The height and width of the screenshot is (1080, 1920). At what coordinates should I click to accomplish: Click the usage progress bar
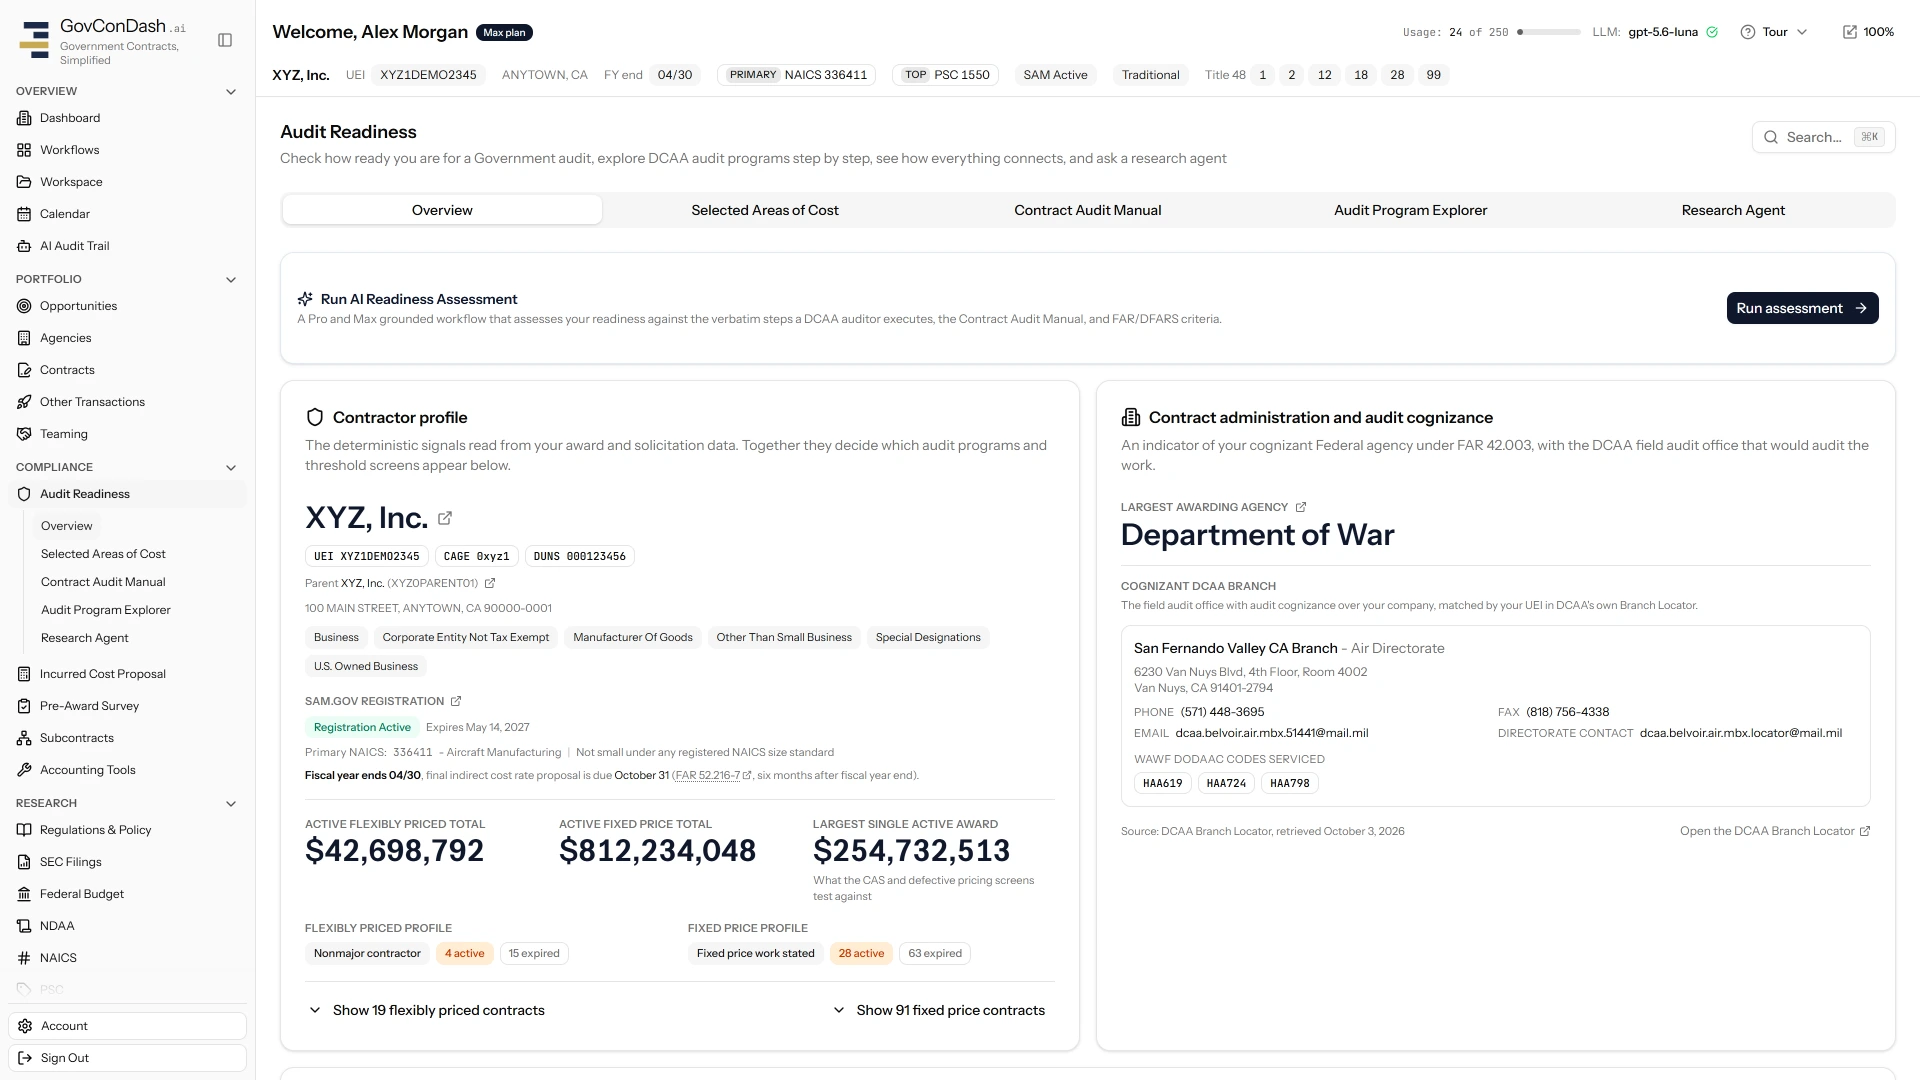point(1549,32)
